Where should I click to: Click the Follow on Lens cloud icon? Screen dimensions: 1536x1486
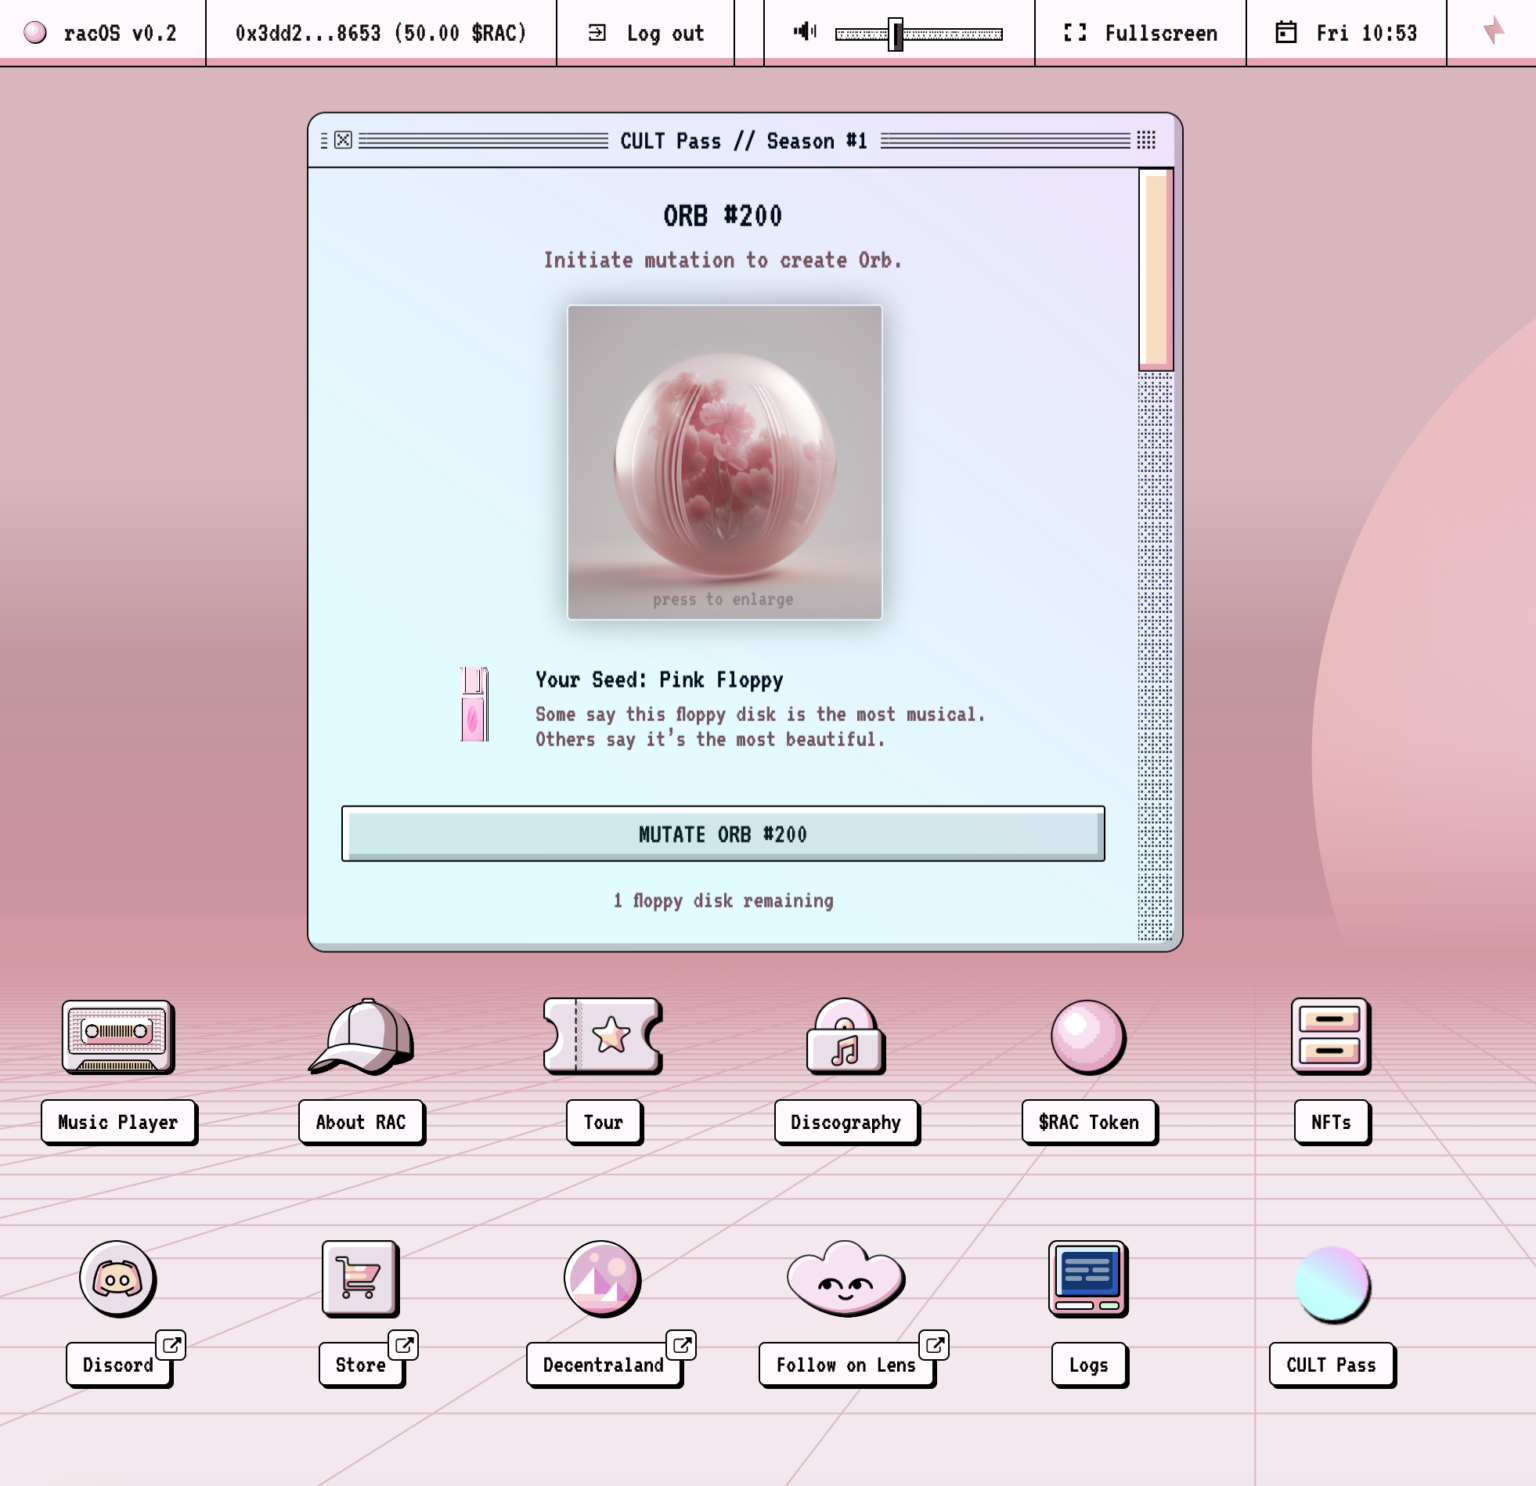[846, 1279]
